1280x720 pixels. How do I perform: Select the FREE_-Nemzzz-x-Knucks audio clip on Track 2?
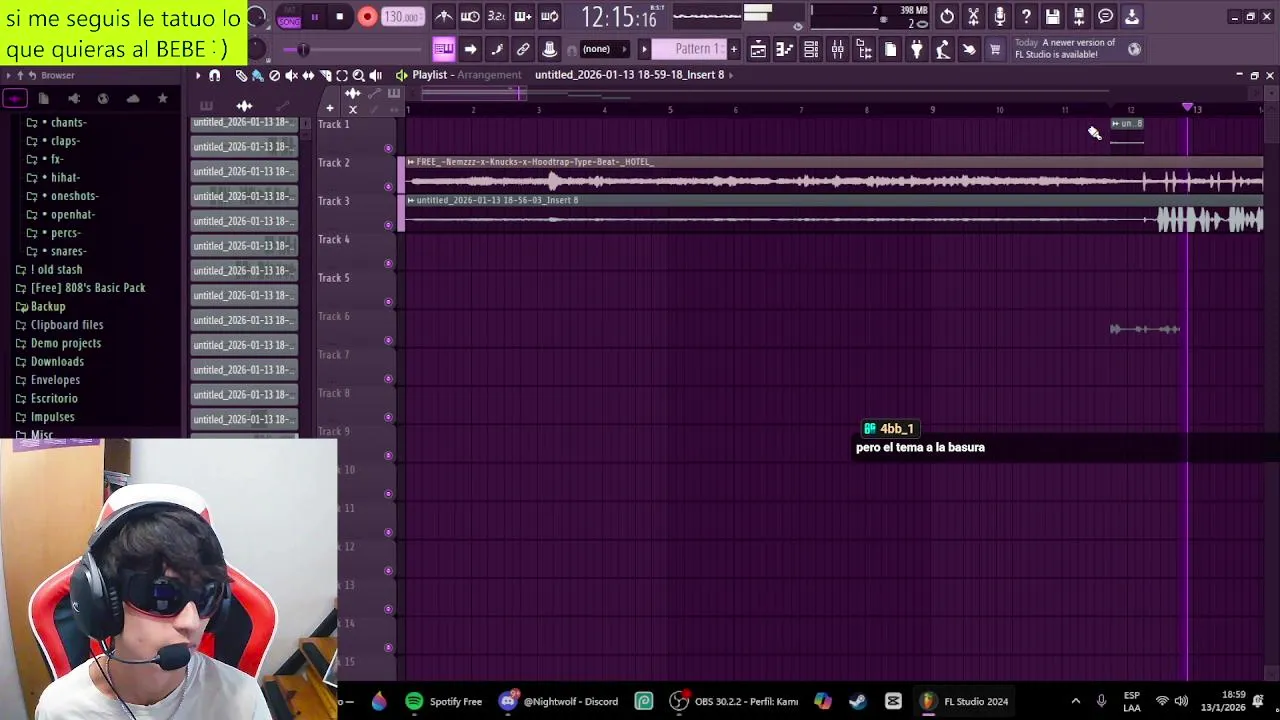834,174
